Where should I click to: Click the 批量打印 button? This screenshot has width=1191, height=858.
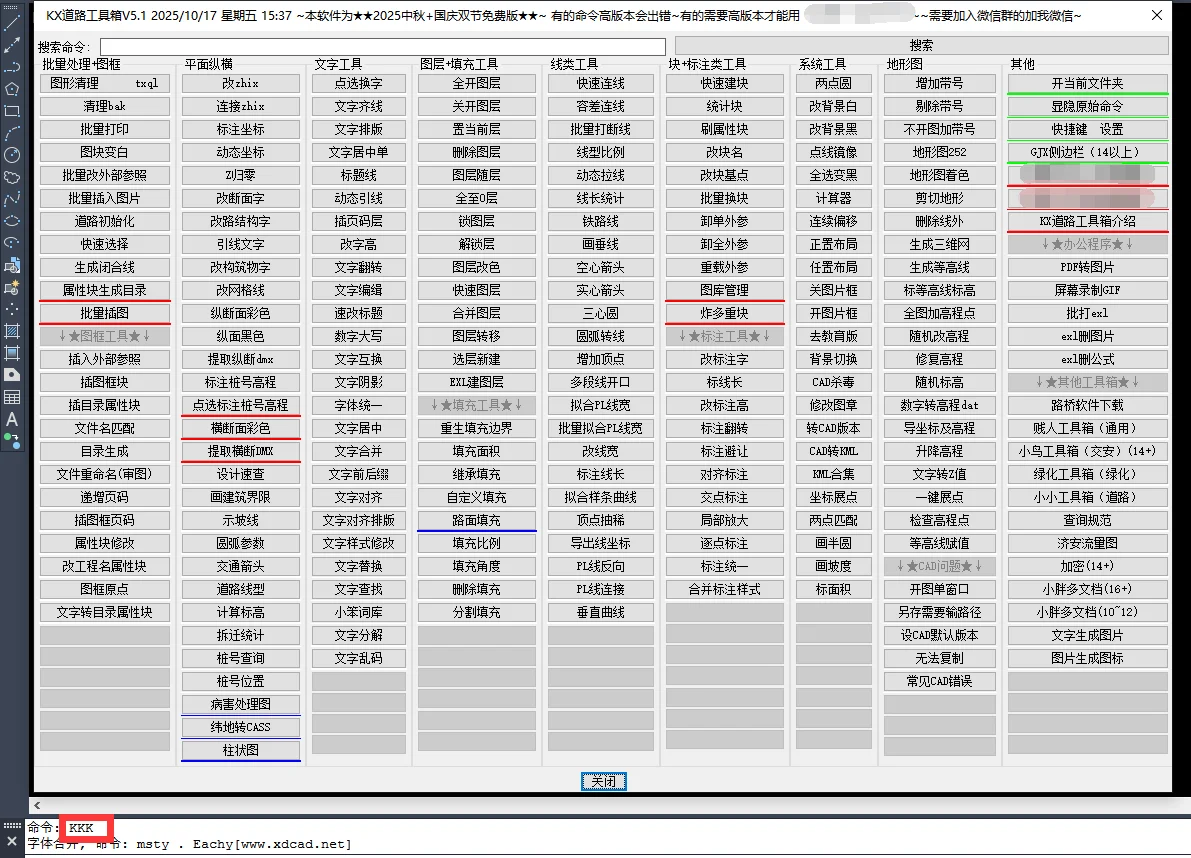click(105, 130)
